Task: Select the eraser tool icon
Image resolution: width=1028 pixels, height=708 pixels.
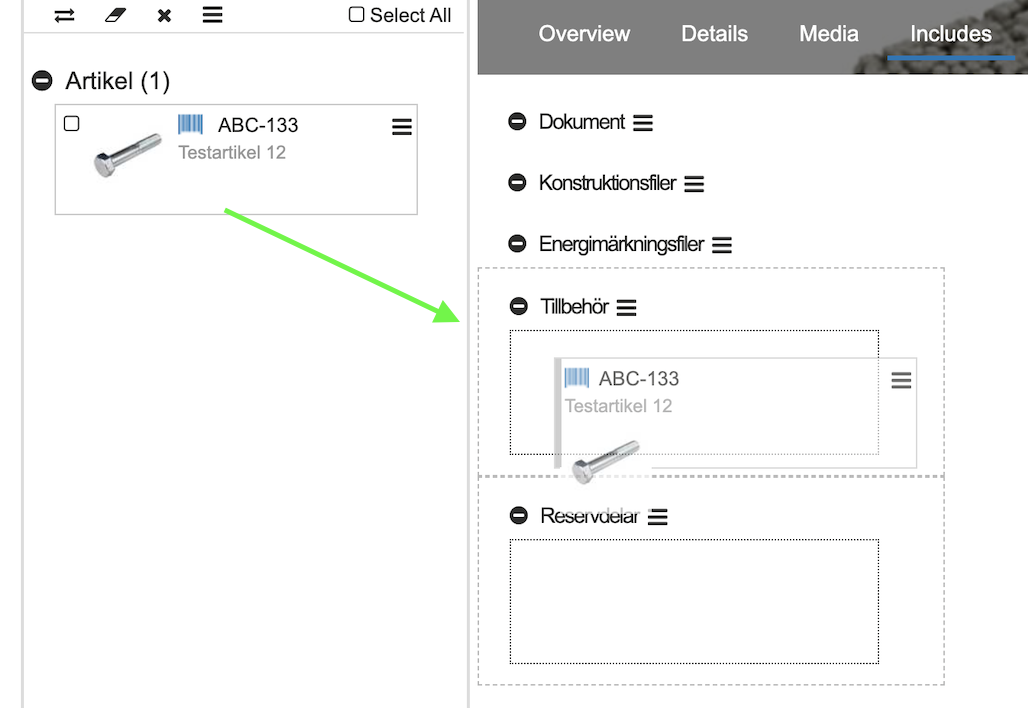Action: (115, 15)
